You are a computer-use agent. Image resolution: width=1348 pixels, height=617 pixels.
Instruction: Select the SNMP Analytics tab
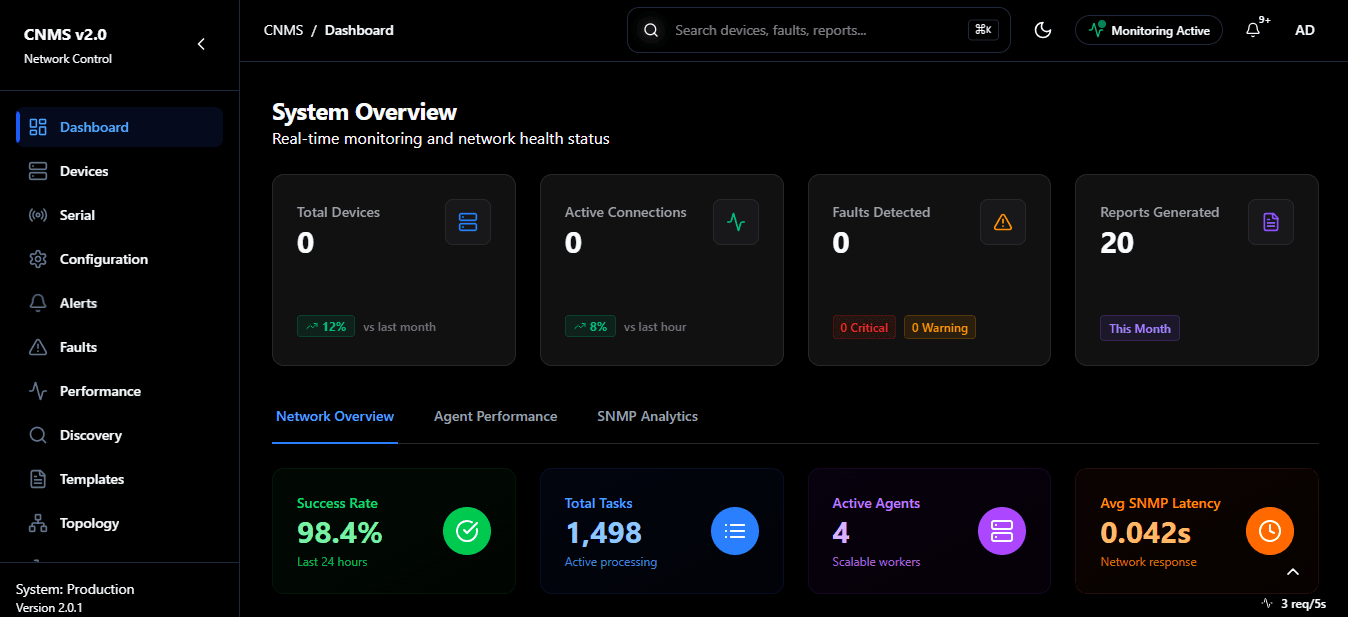click(x=647, y=415)
